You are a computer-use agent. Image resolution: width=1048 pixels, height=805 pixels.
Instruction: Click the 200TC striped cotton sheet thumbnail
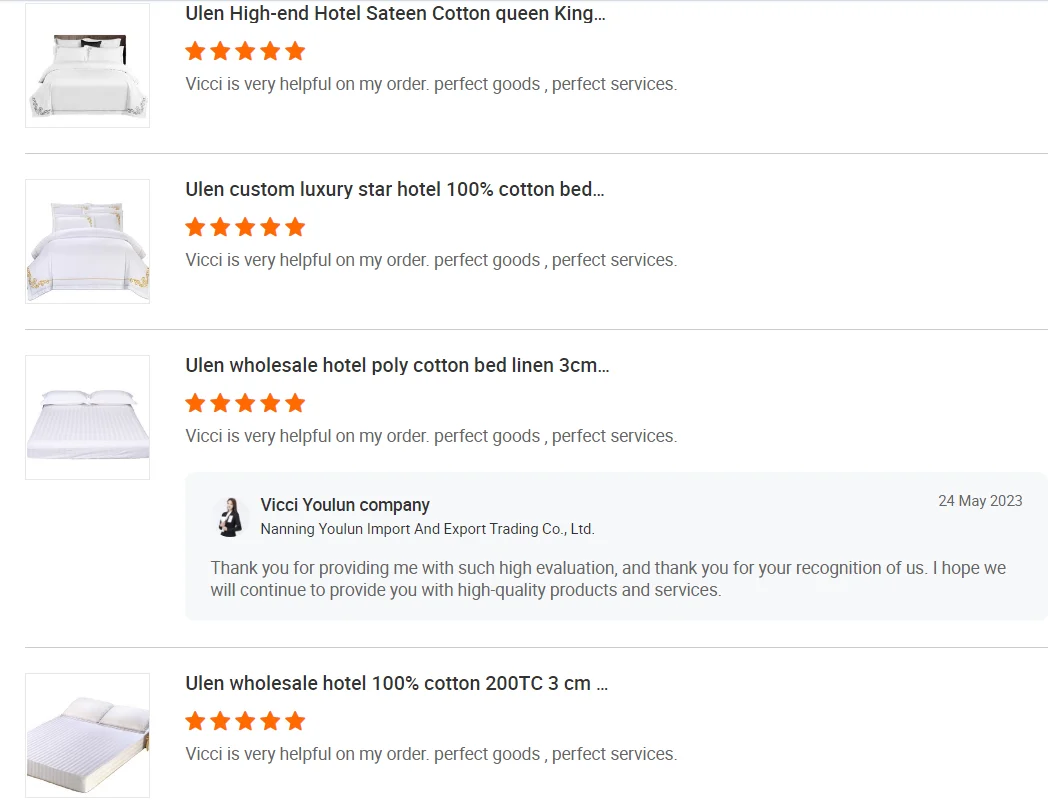tap(87, 735)
